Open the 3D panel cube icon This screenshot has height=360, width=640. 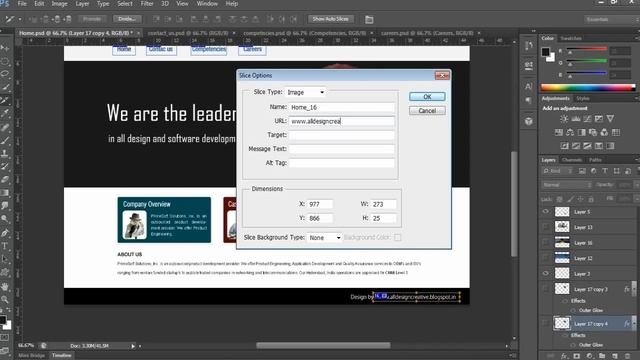click(529, 121)
